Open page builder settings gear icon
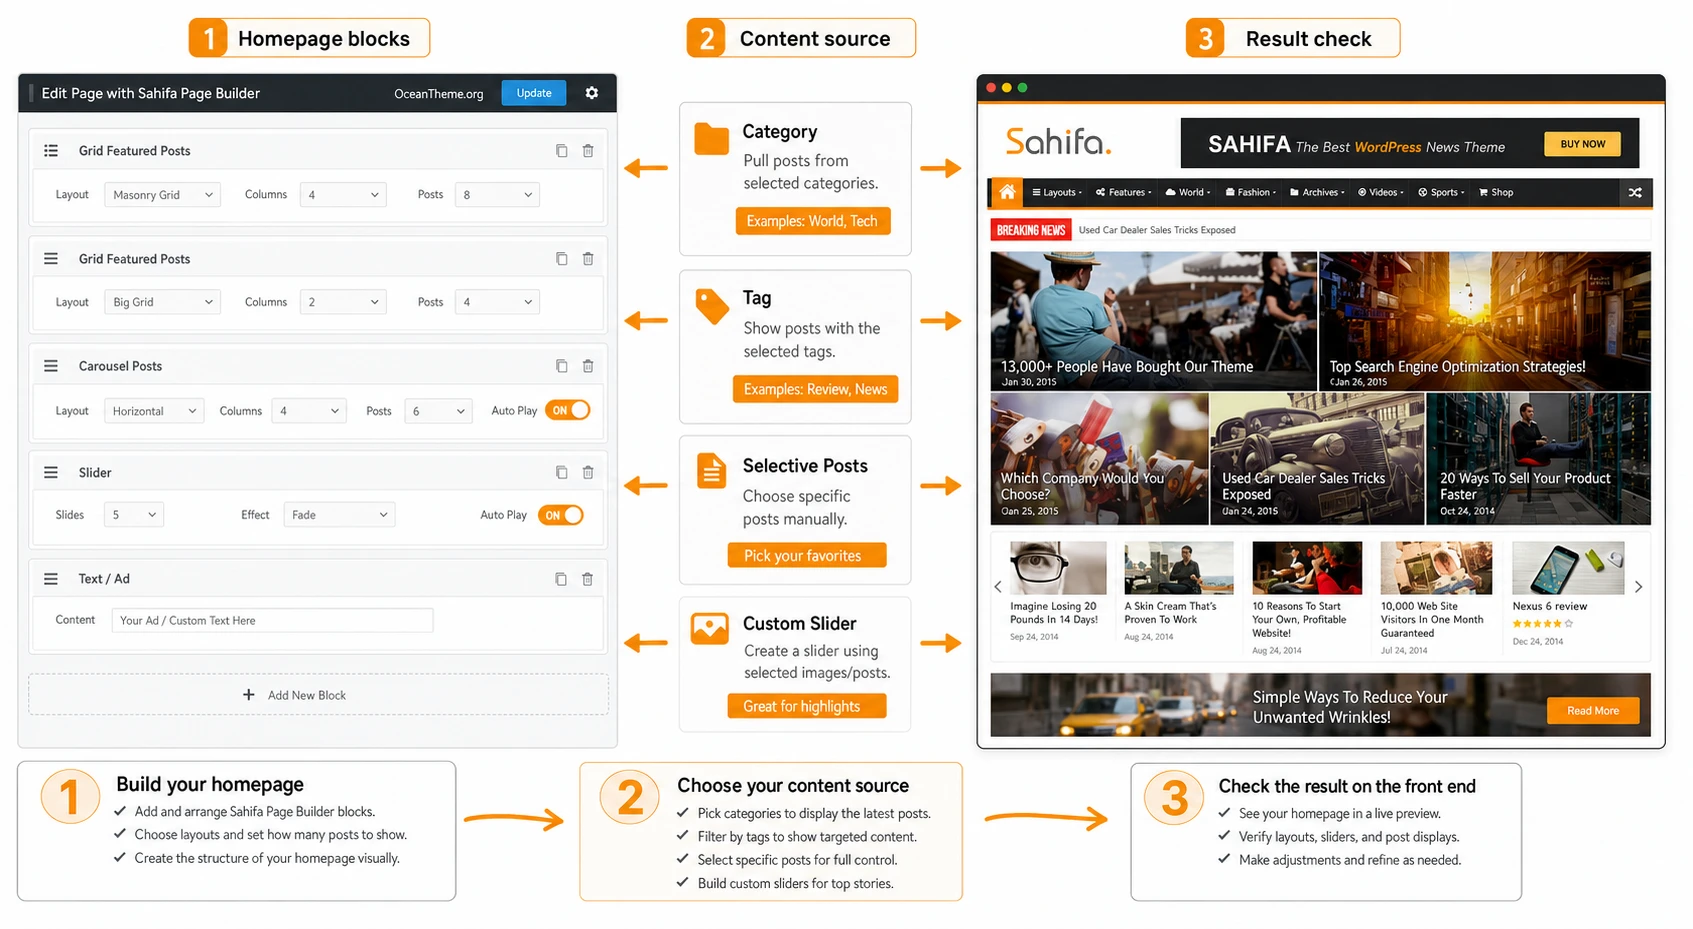 click(x=592, y=93)
